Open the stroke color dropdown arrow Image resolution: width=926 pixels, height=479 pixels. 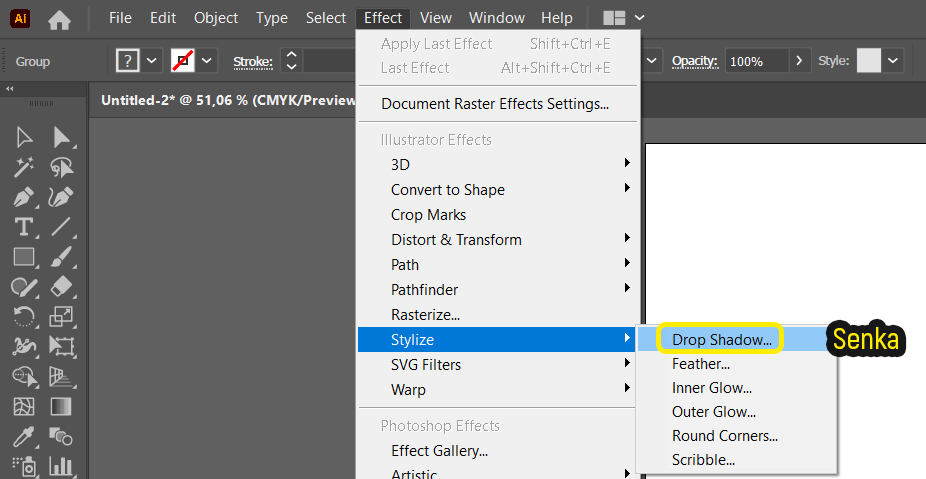tap(207, 61)
